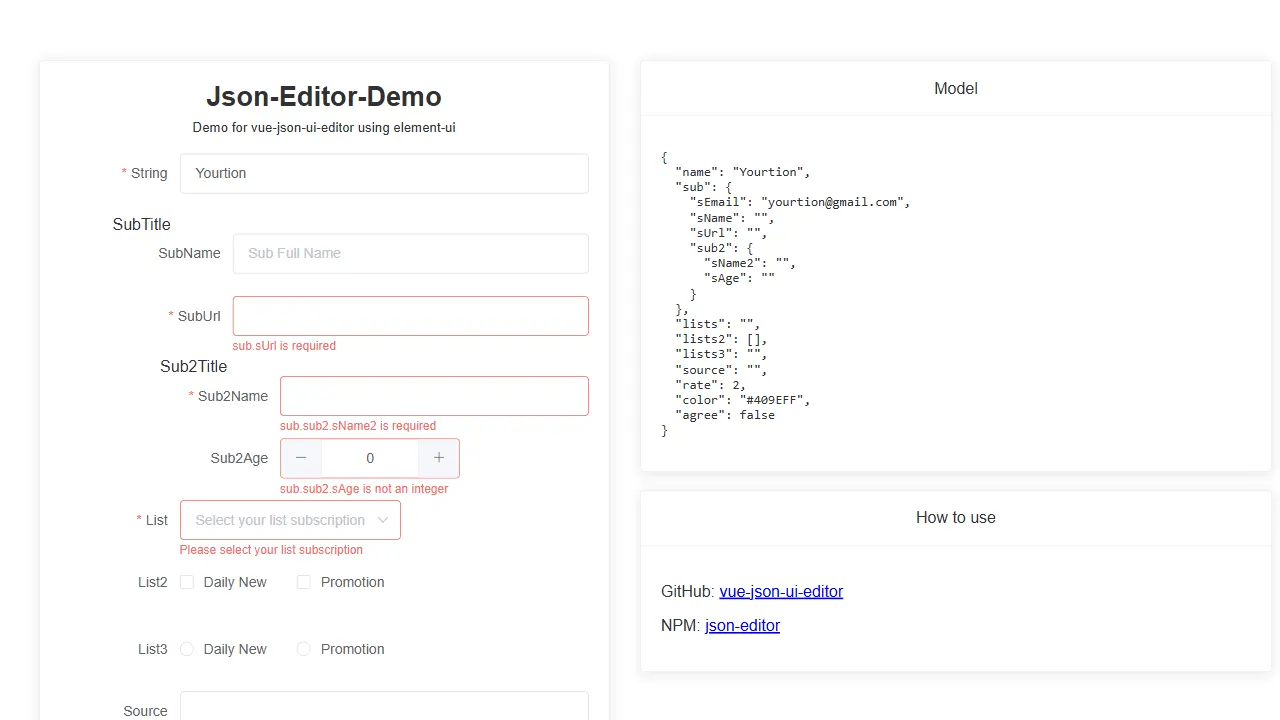Check the List2 Promotion checkbox

click(x=304, y=582)
